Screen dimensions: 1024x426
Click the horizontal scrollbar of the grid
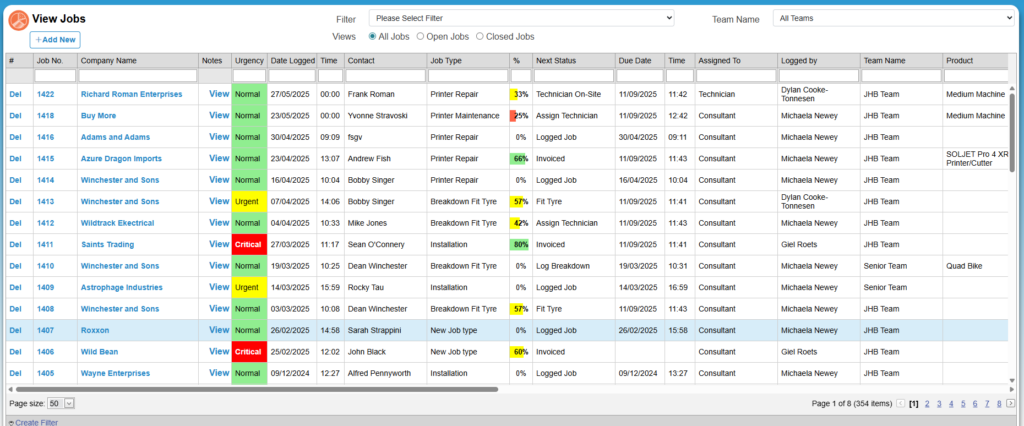(257, 389)
